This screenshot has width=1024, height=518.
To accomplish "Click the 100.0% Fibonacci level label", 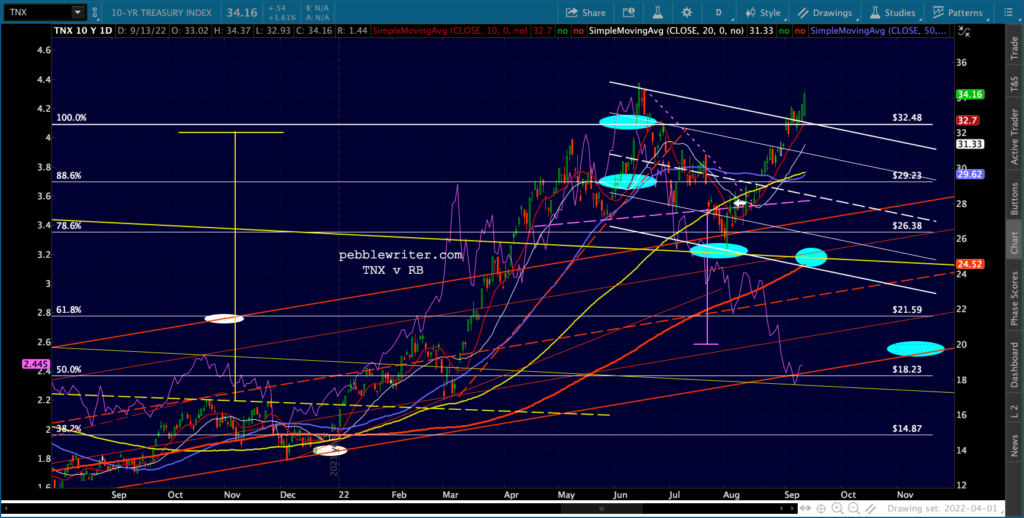I will 71,118.
